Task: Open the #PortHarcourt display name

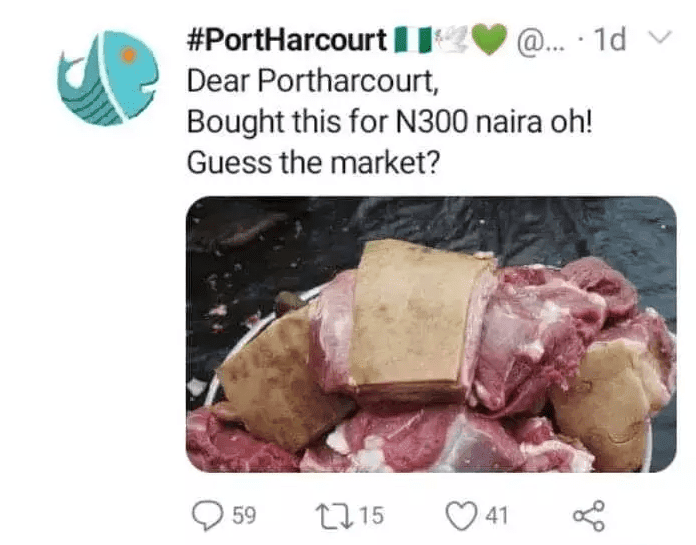Action: pos(286,40)
